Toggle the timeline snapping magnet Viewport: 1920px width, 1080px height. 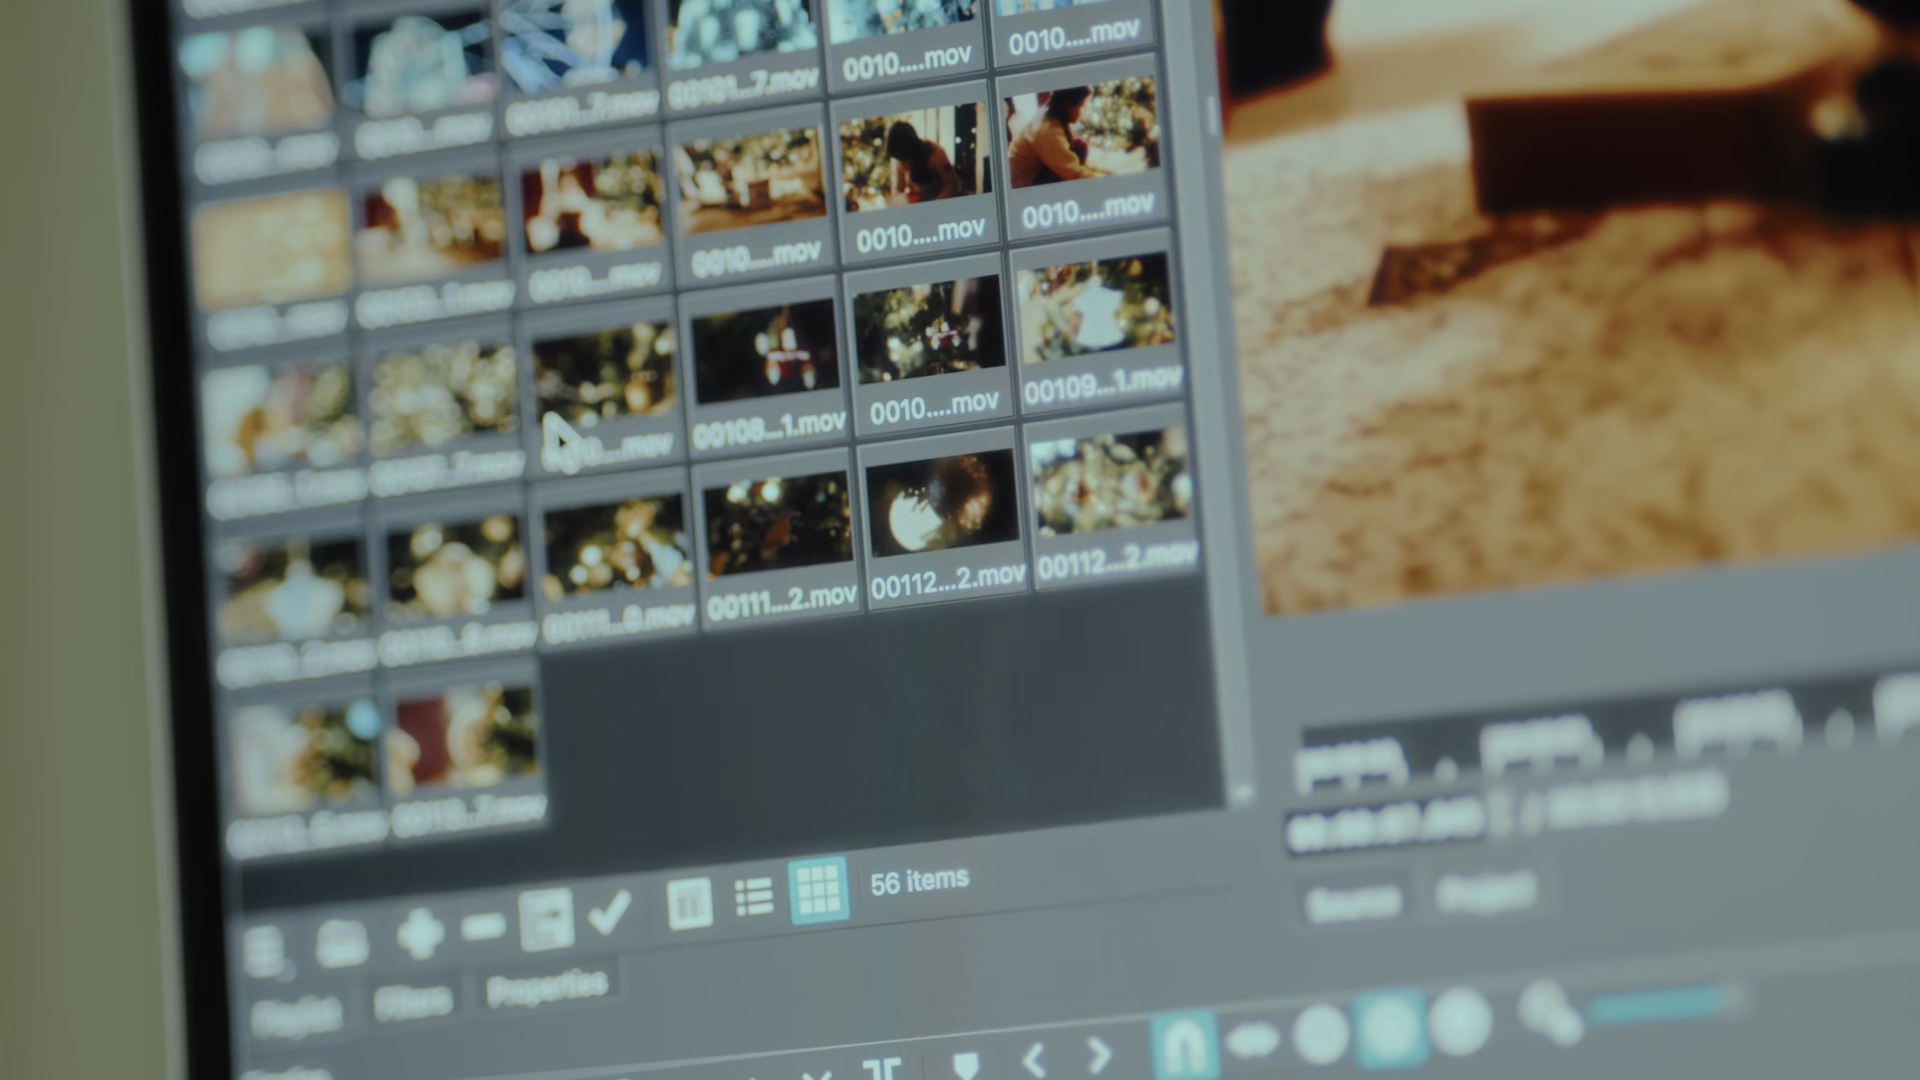pyautogui.click(x=1186, y=1046)
